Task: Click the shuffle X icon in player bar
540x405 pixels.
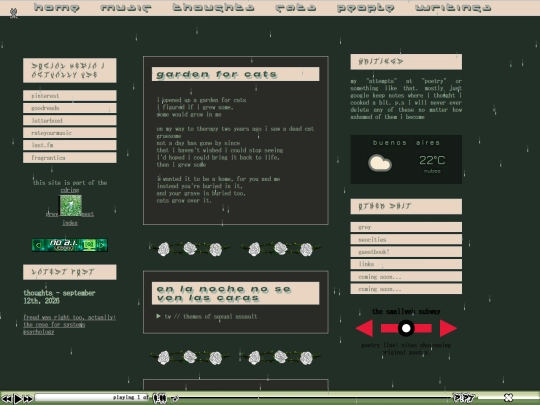Action: [x=508, y=397]
